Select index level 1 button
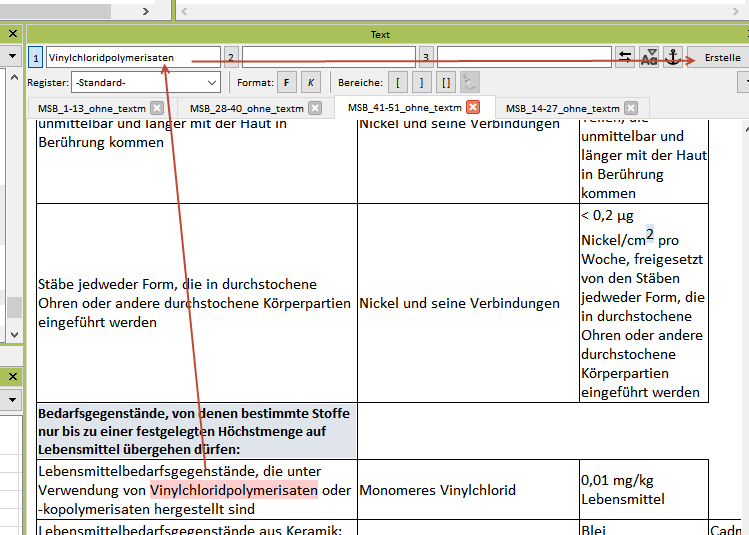Screen dimensions: 749x535 [35, 58]
